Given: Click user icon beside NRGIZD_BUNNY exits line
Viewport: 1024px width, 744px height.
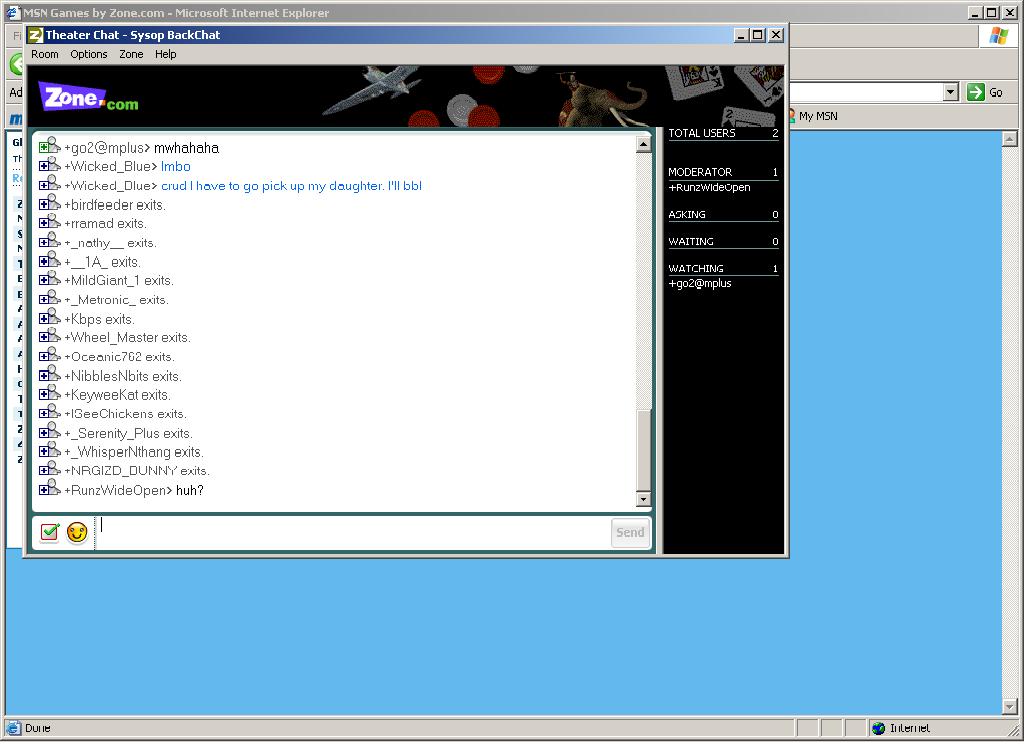Looking at the screenshot, I should click(50, 469).
